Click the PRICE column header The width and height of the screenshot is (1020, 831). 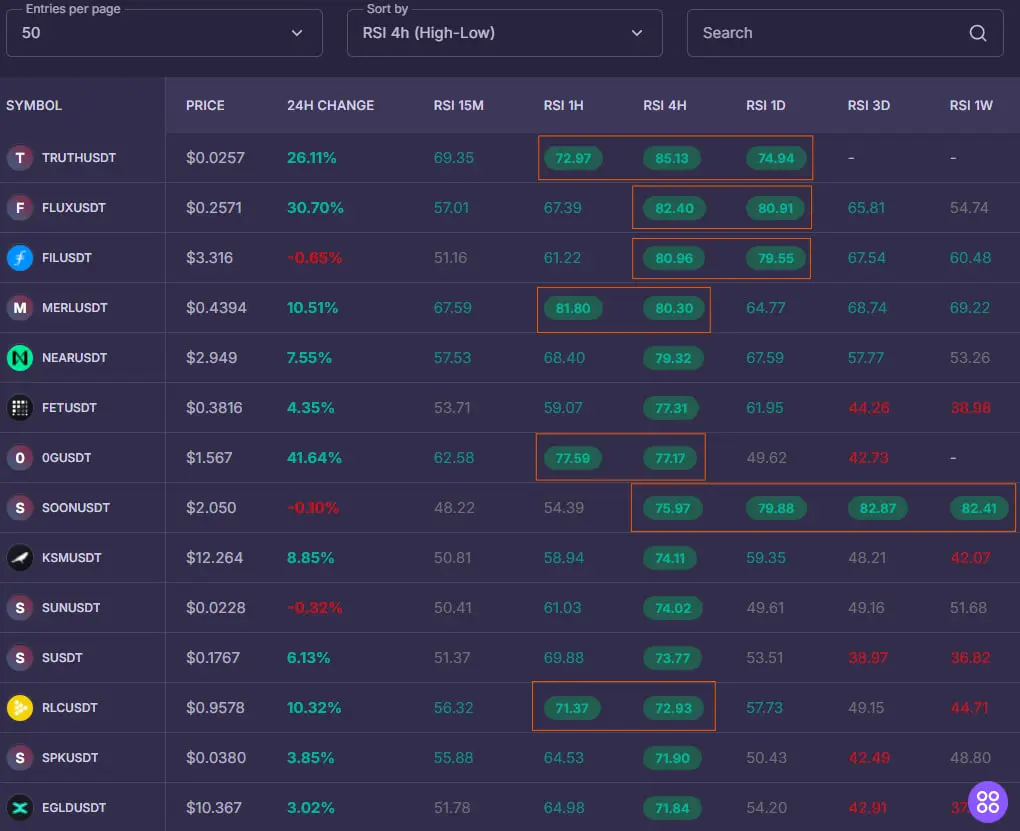click(205, 106)
